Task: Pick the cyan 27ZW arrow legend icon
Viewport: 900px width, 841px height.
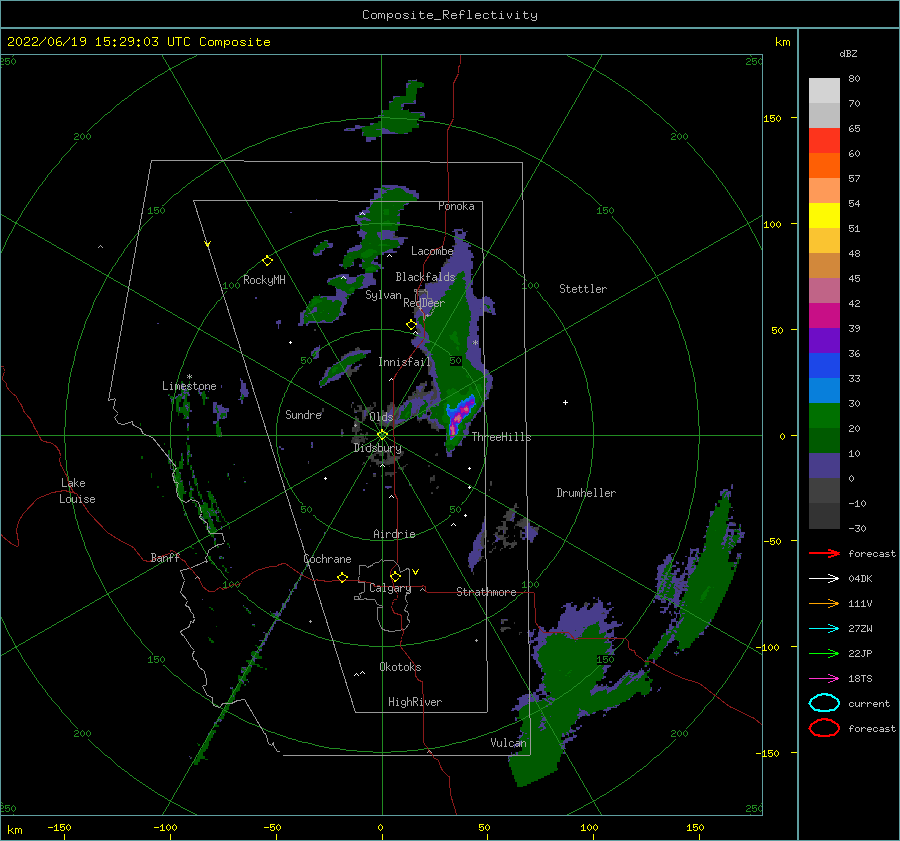Action: (x=824, y=629)
